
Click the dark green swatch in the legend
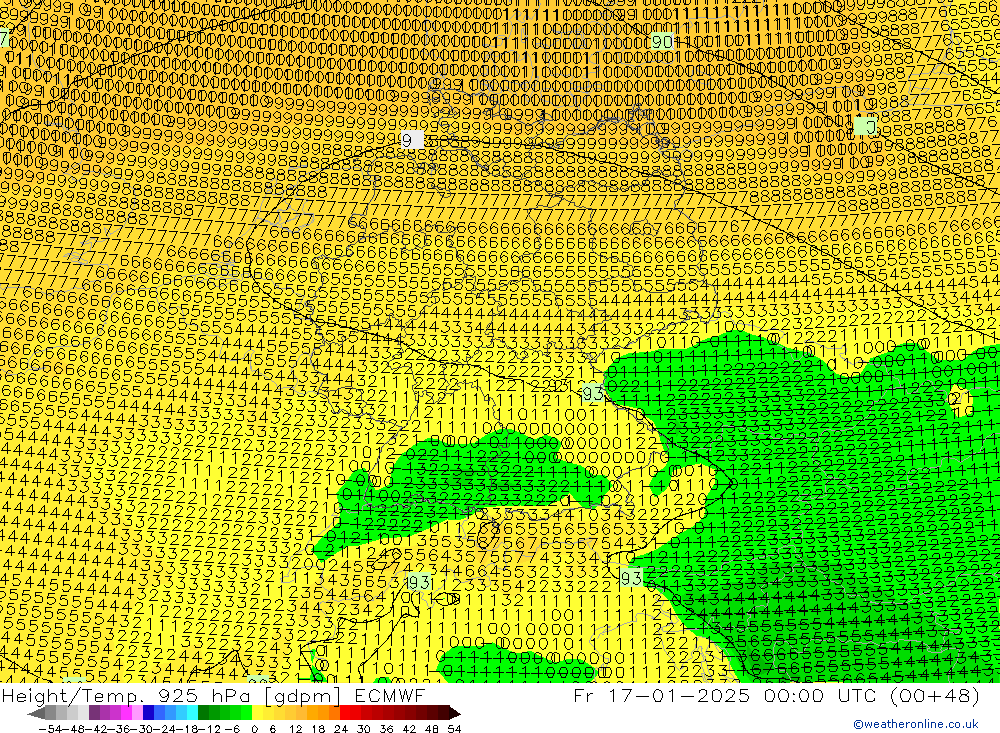tap(203, 714)
